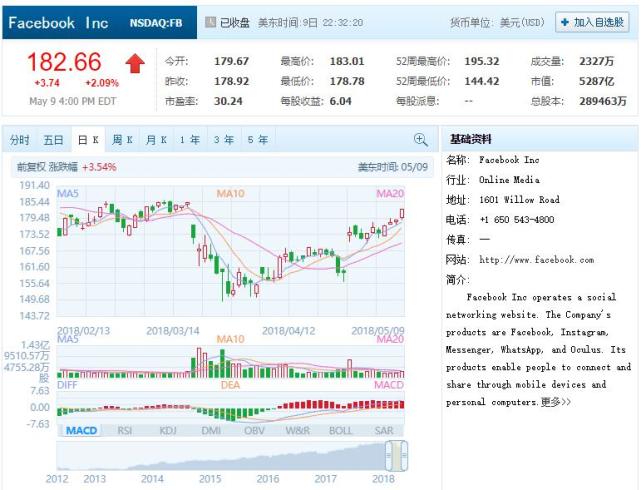Switch to 分时 chart tab

20,140
